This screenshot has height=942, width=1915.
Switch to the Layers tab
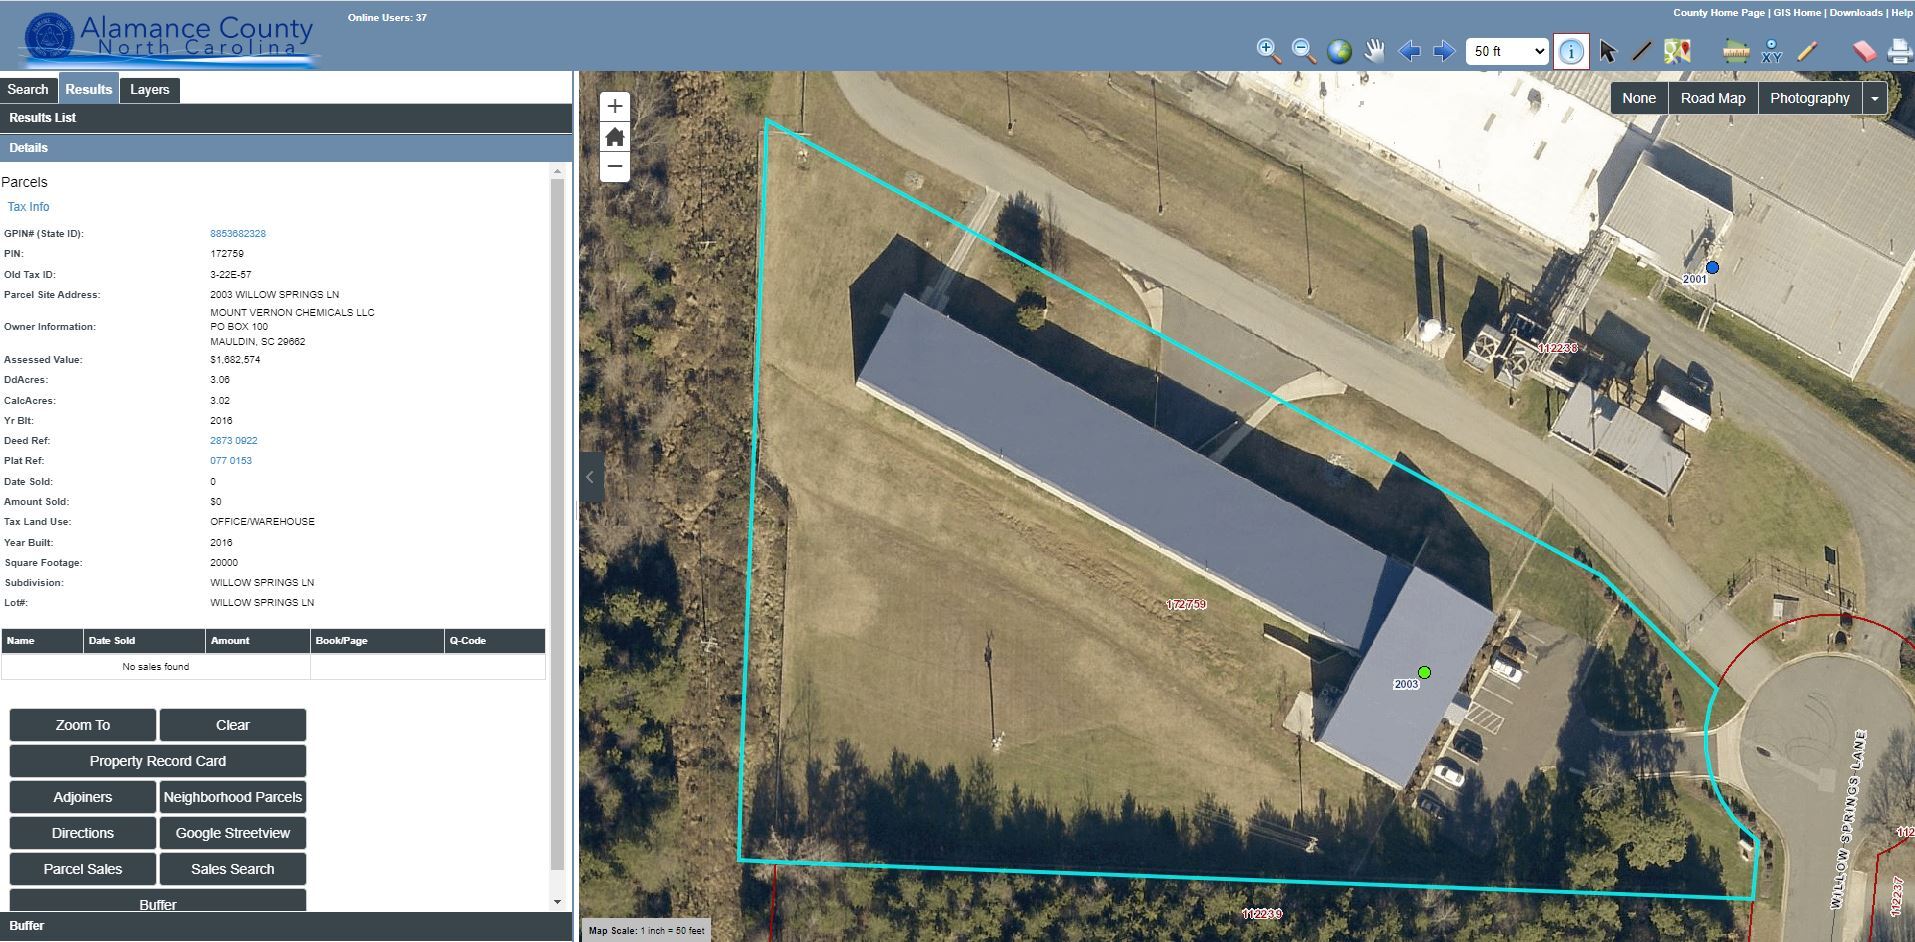(x=149, y=89)
